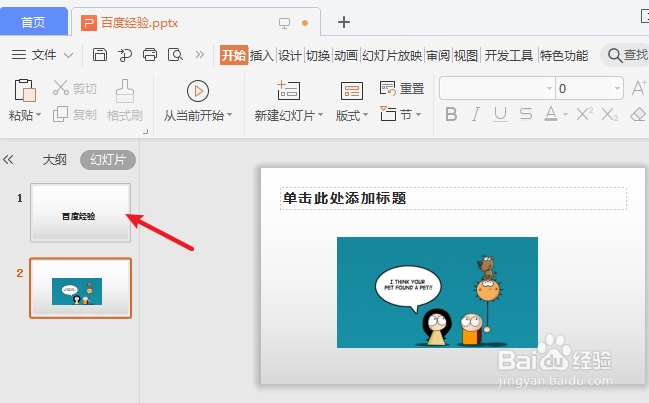Viewport: 649px width, 403px height.
Task: Switch to the 动画 ribbon tab
Action: click(346, 55)
